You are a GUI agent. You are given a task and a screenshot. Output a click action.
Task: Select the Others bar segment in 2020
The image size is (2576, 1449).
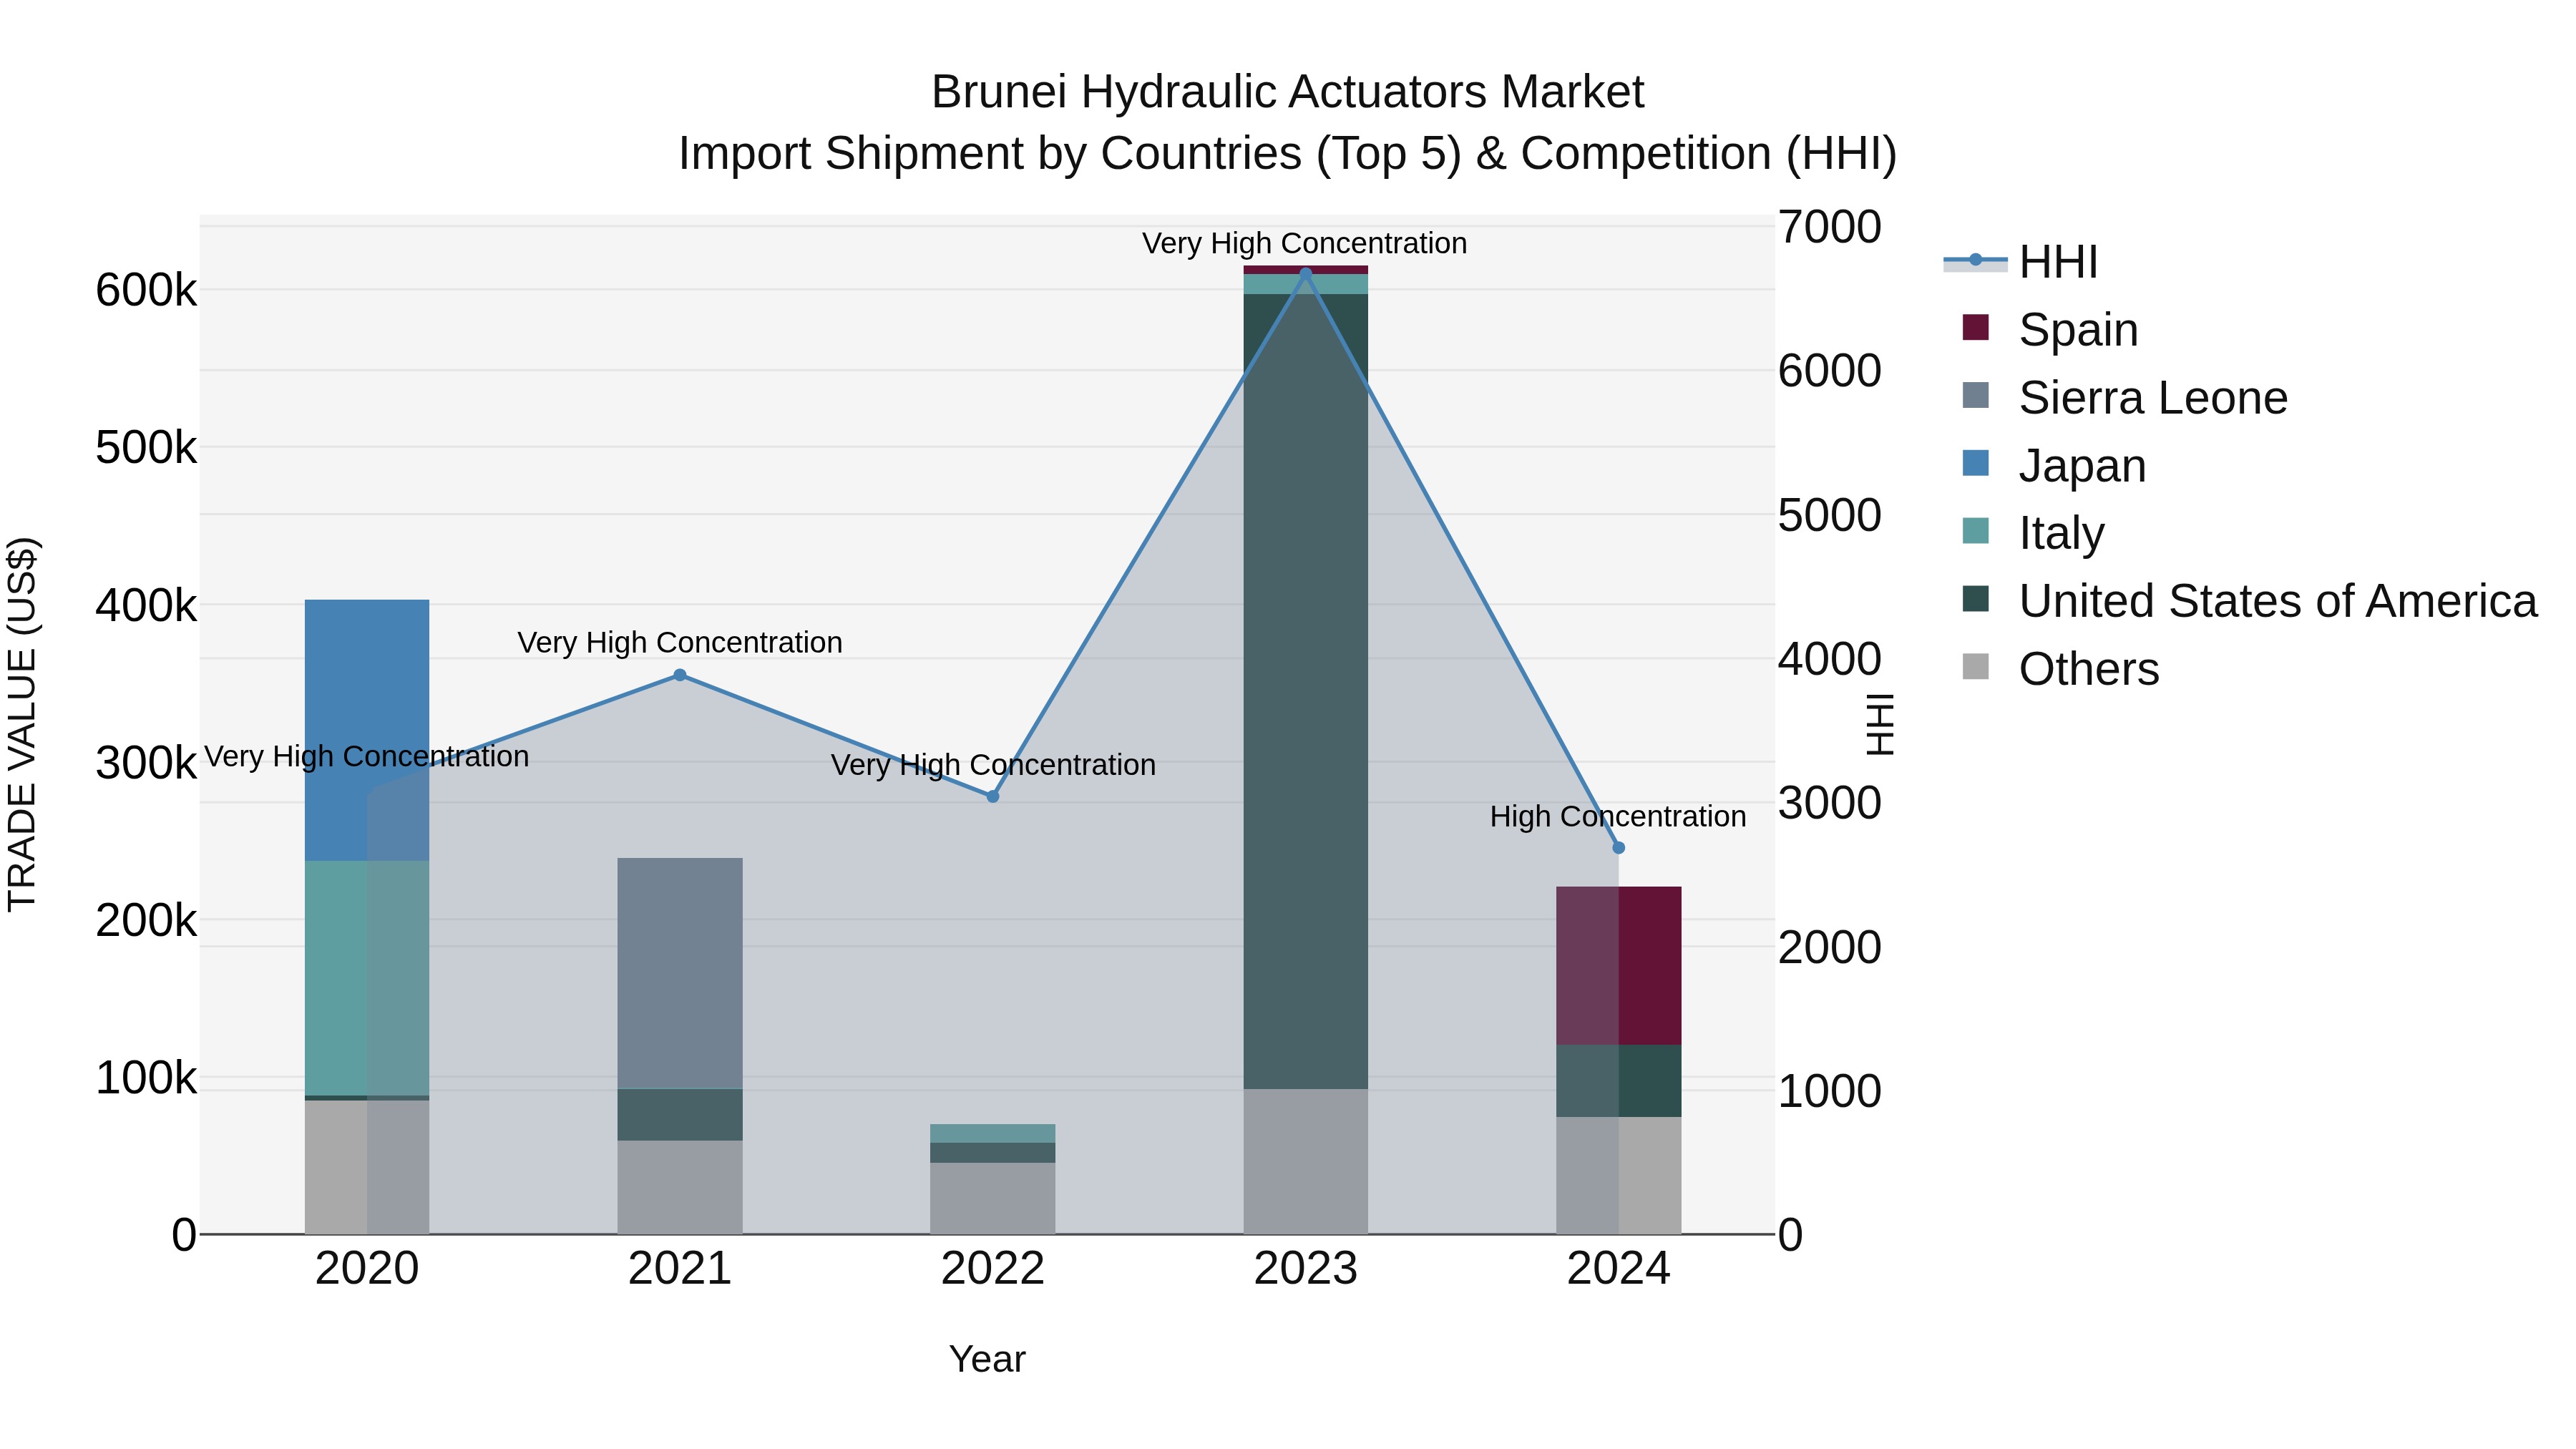367,1167
